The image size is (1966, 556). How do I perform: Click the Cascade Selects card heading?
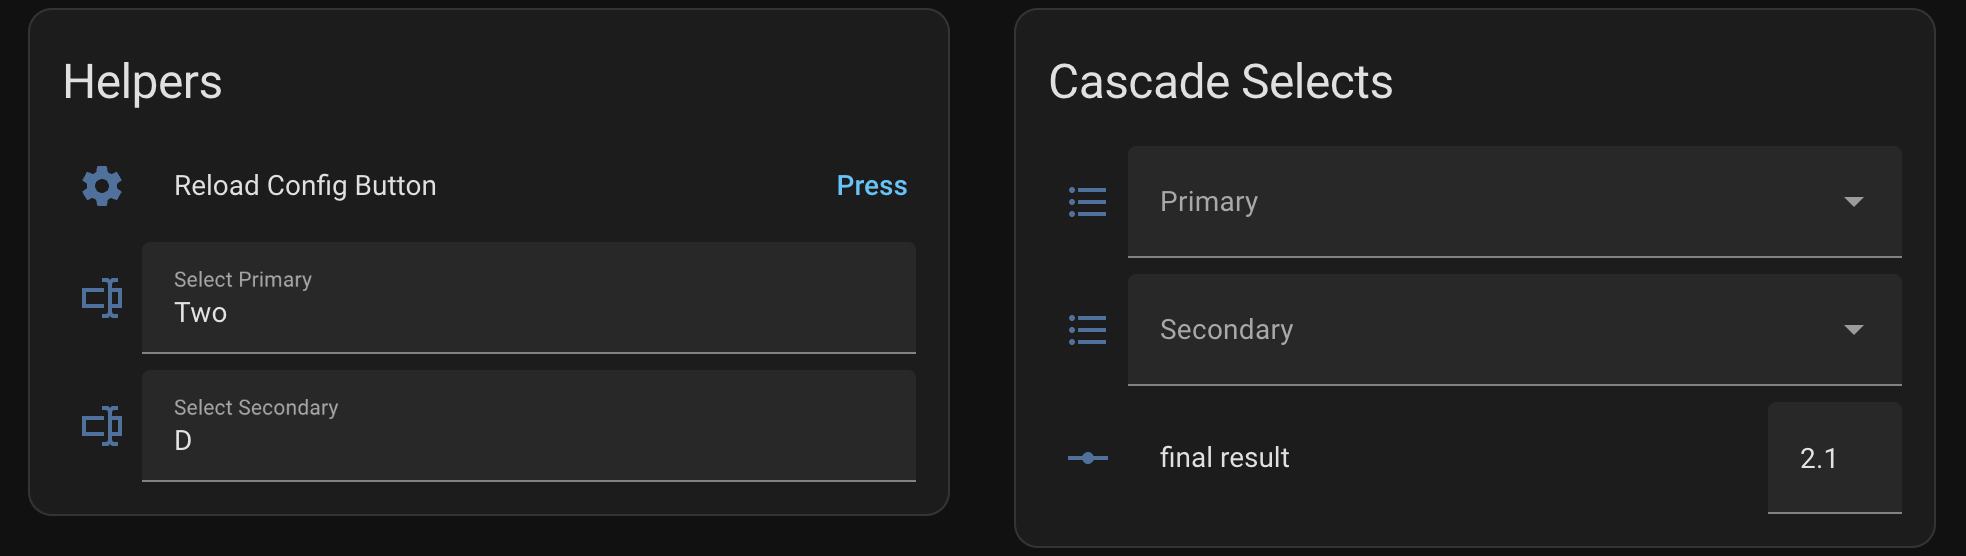(x=1220, y=82)
